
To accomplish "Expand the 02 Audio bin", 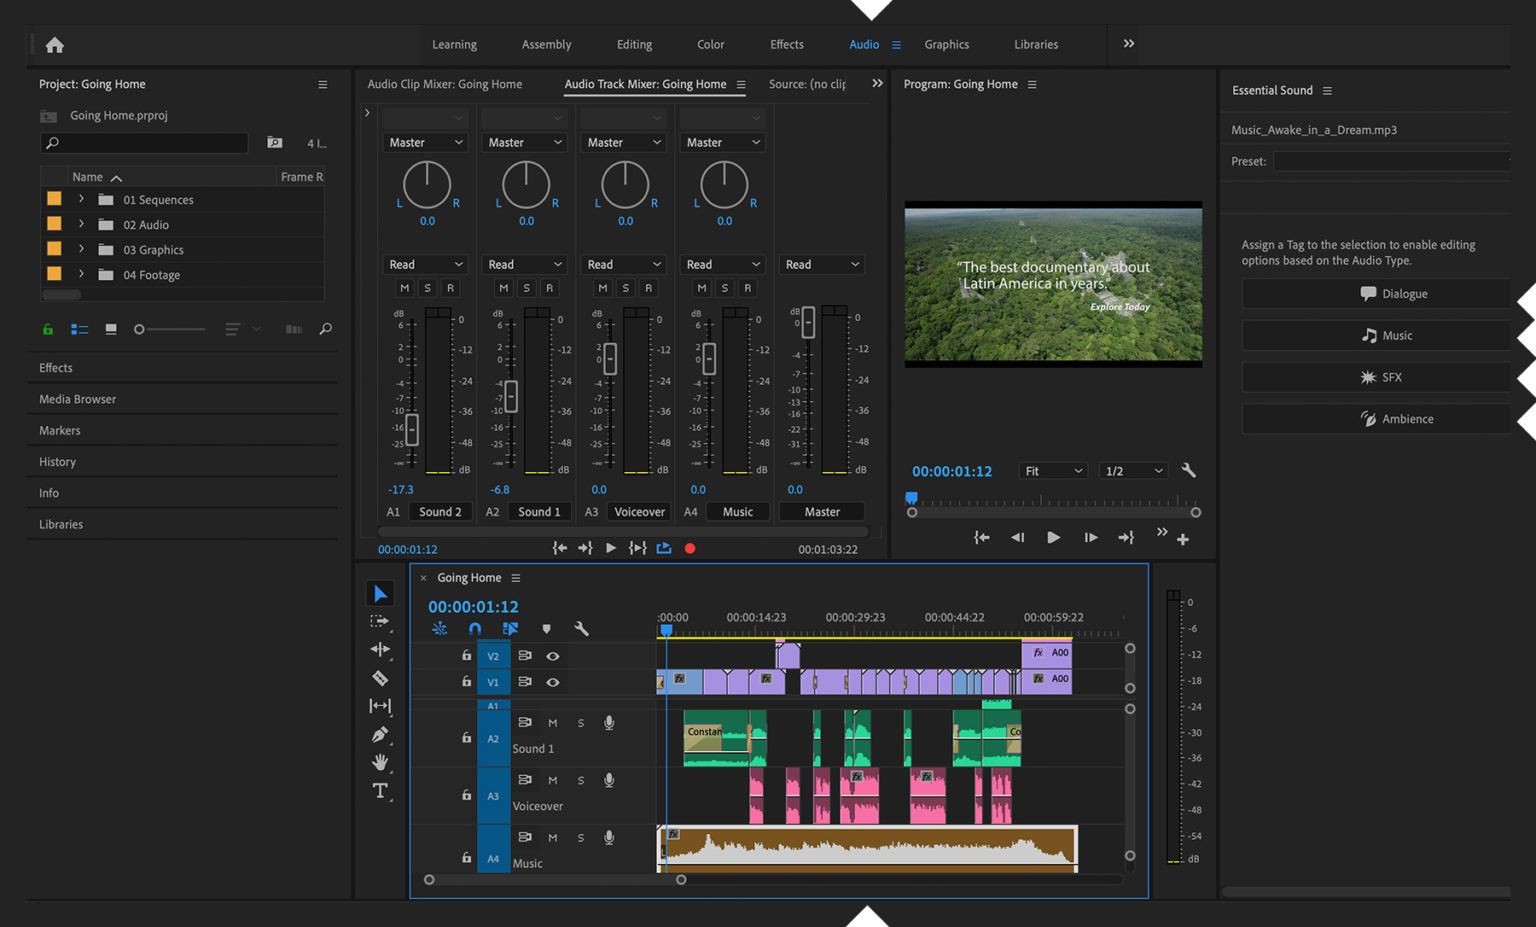I will (82, 224).
